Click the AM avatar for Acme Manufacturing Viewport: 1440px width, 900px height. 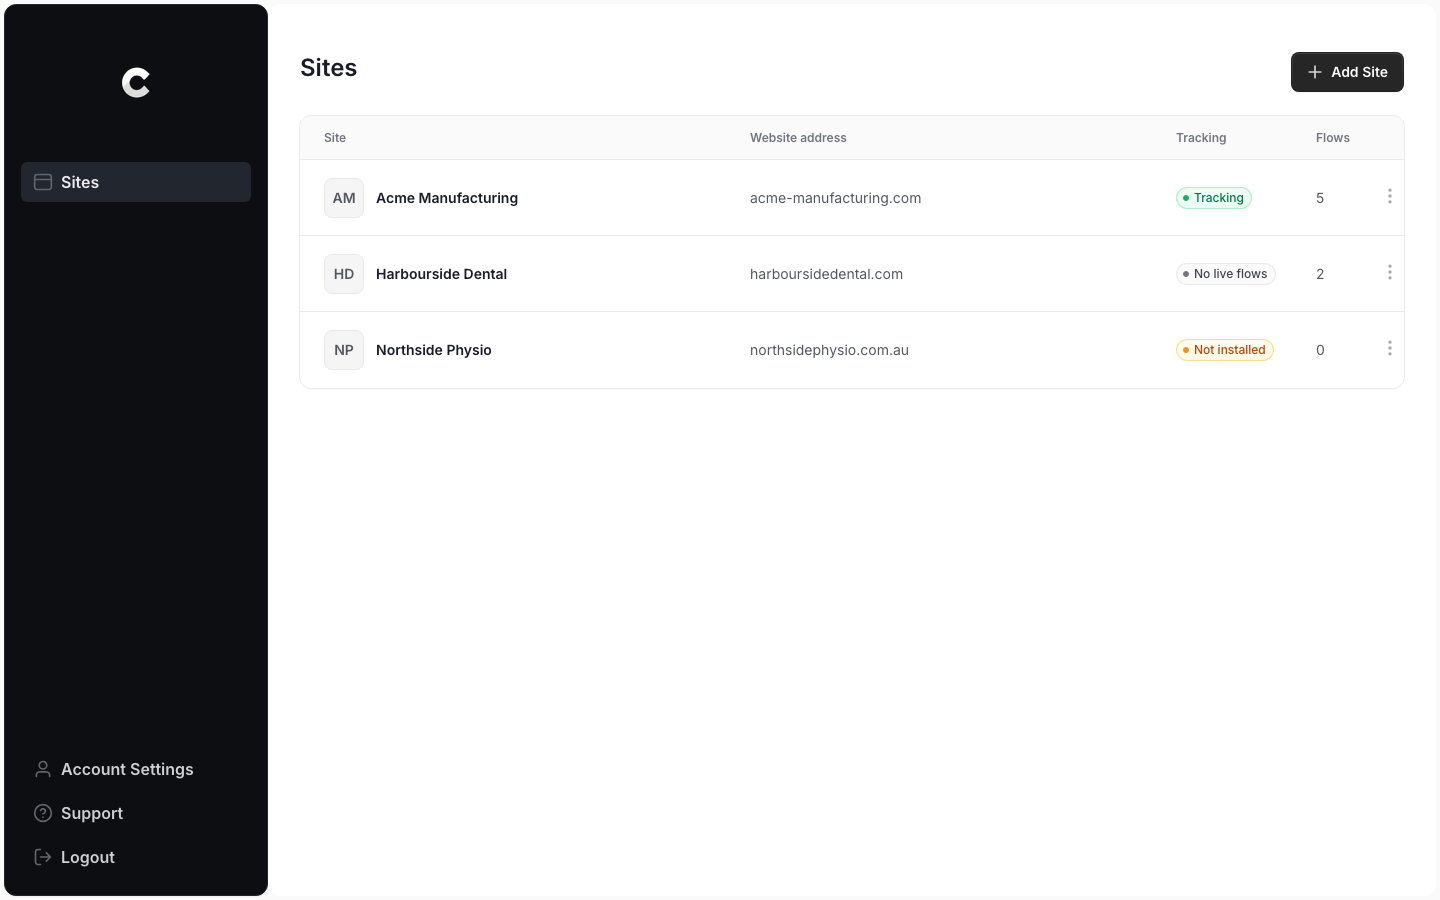[x=344, y=198]
